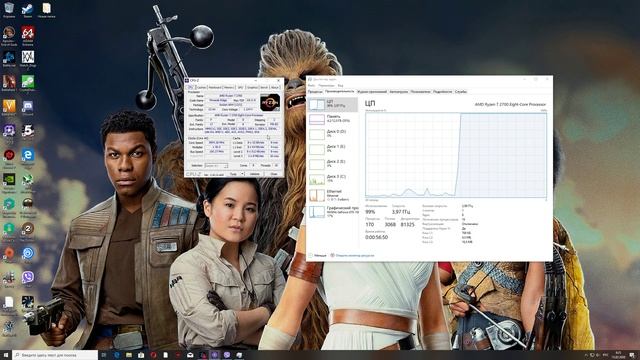Screen dimensions: 640x360
Task: Open the Mail app from the taskbar
Action: tap(190, 355)
